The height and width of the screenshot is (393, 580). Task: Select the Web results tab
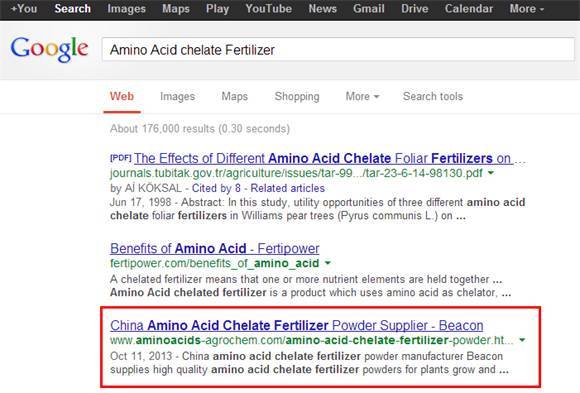tap(122, 96)
